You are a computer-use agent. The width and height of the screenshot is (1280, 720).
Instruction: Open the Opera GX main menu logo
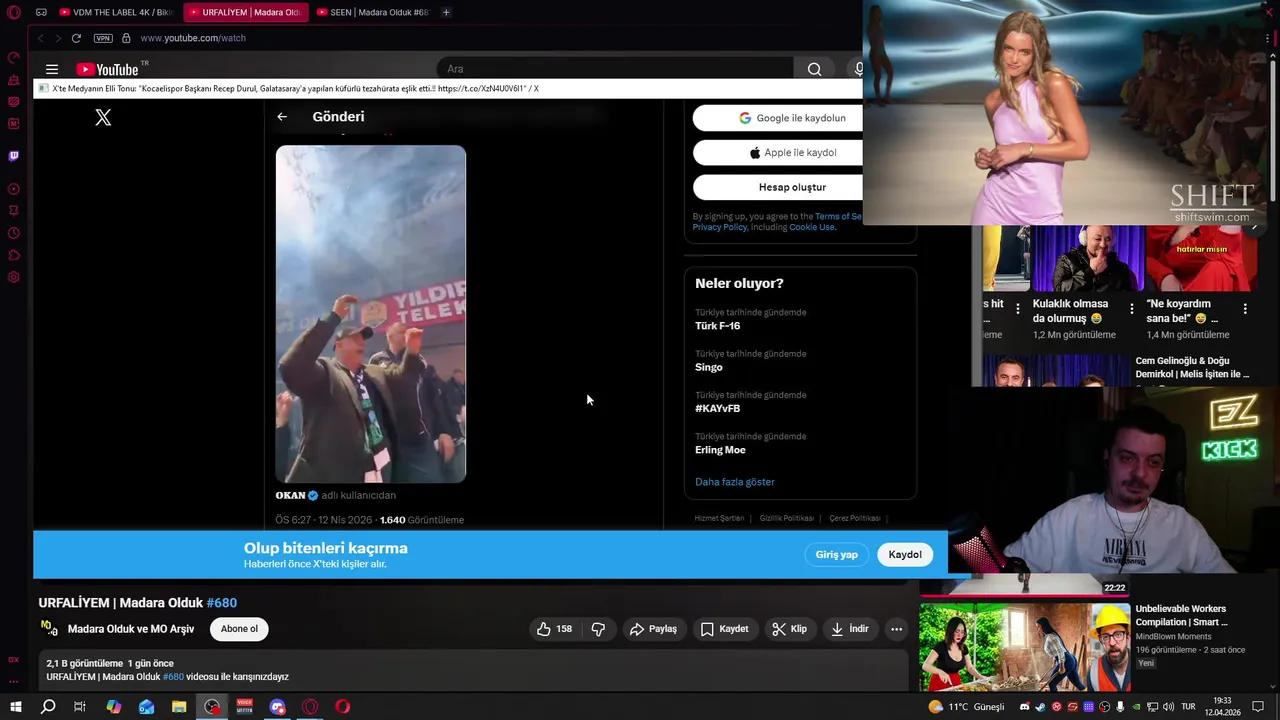point(14,12)
